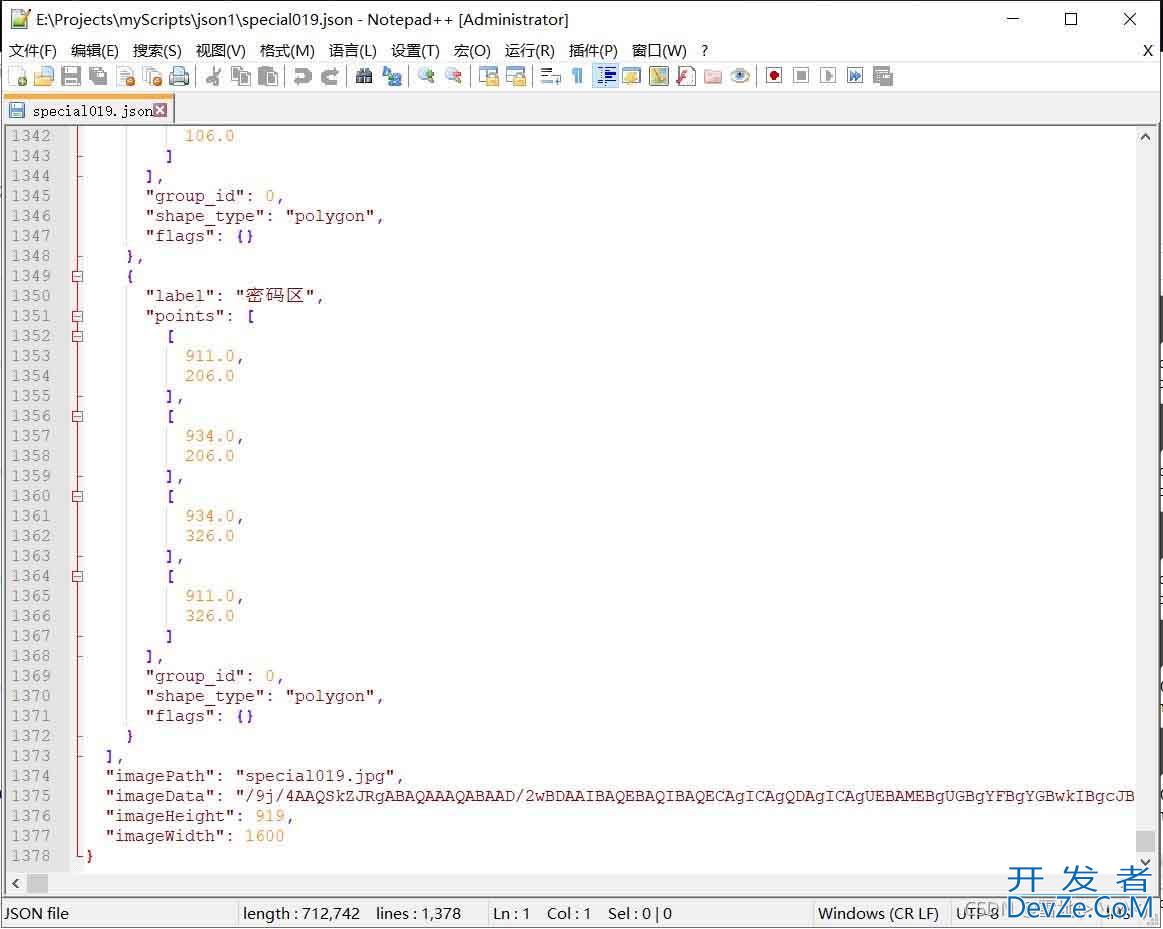Image resolution: width=1163 pixels, height=929 pixels.
Task: Undo the last edit
Action: tap(302, 76)
